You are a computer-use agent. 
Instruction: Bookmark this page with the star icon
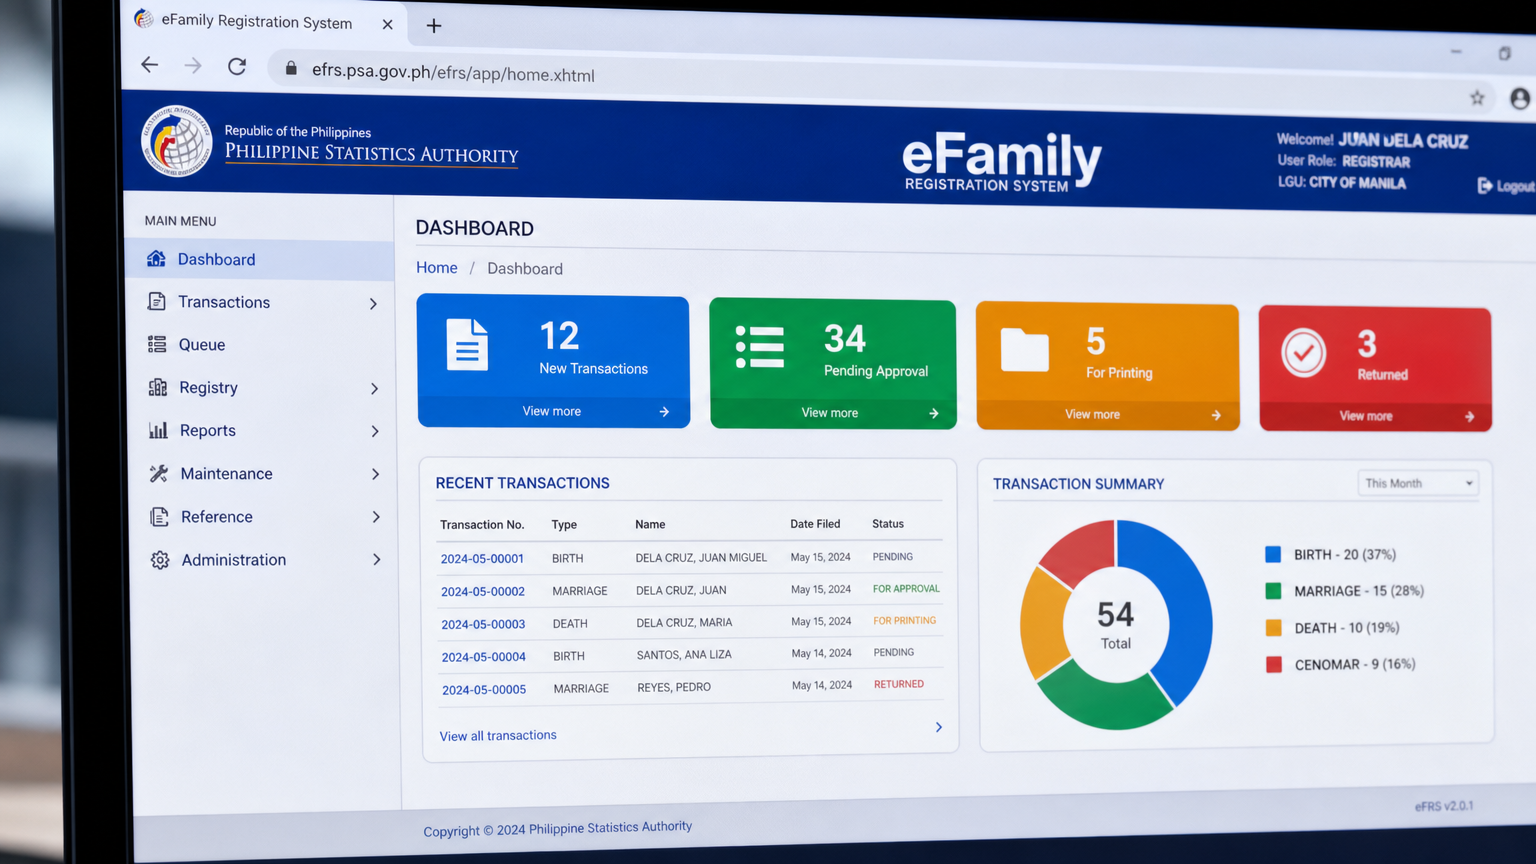[x=1477, y=97]
